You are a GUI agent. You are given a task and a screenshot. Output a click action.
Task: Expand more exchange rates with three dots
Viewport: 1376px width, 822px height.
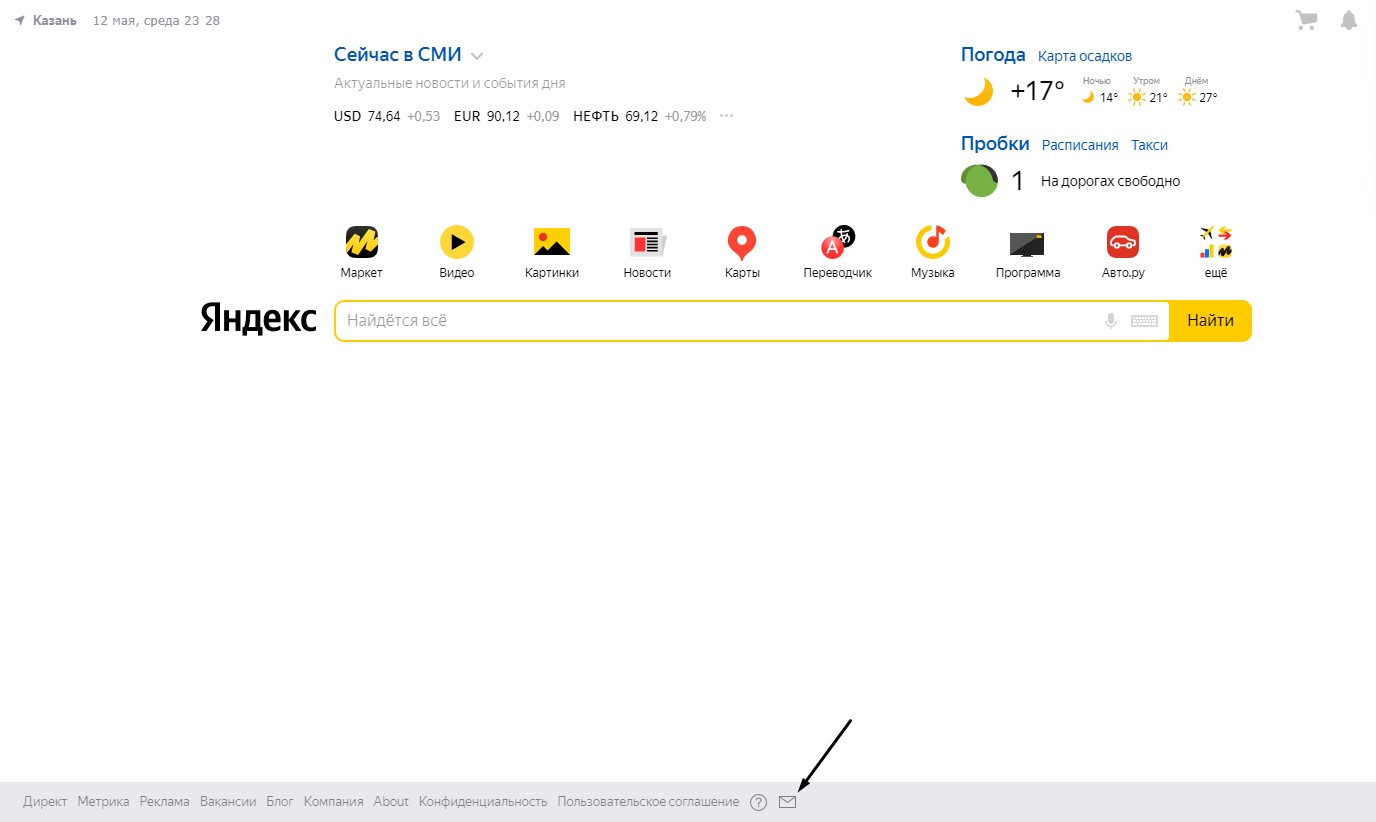(727, 116)
